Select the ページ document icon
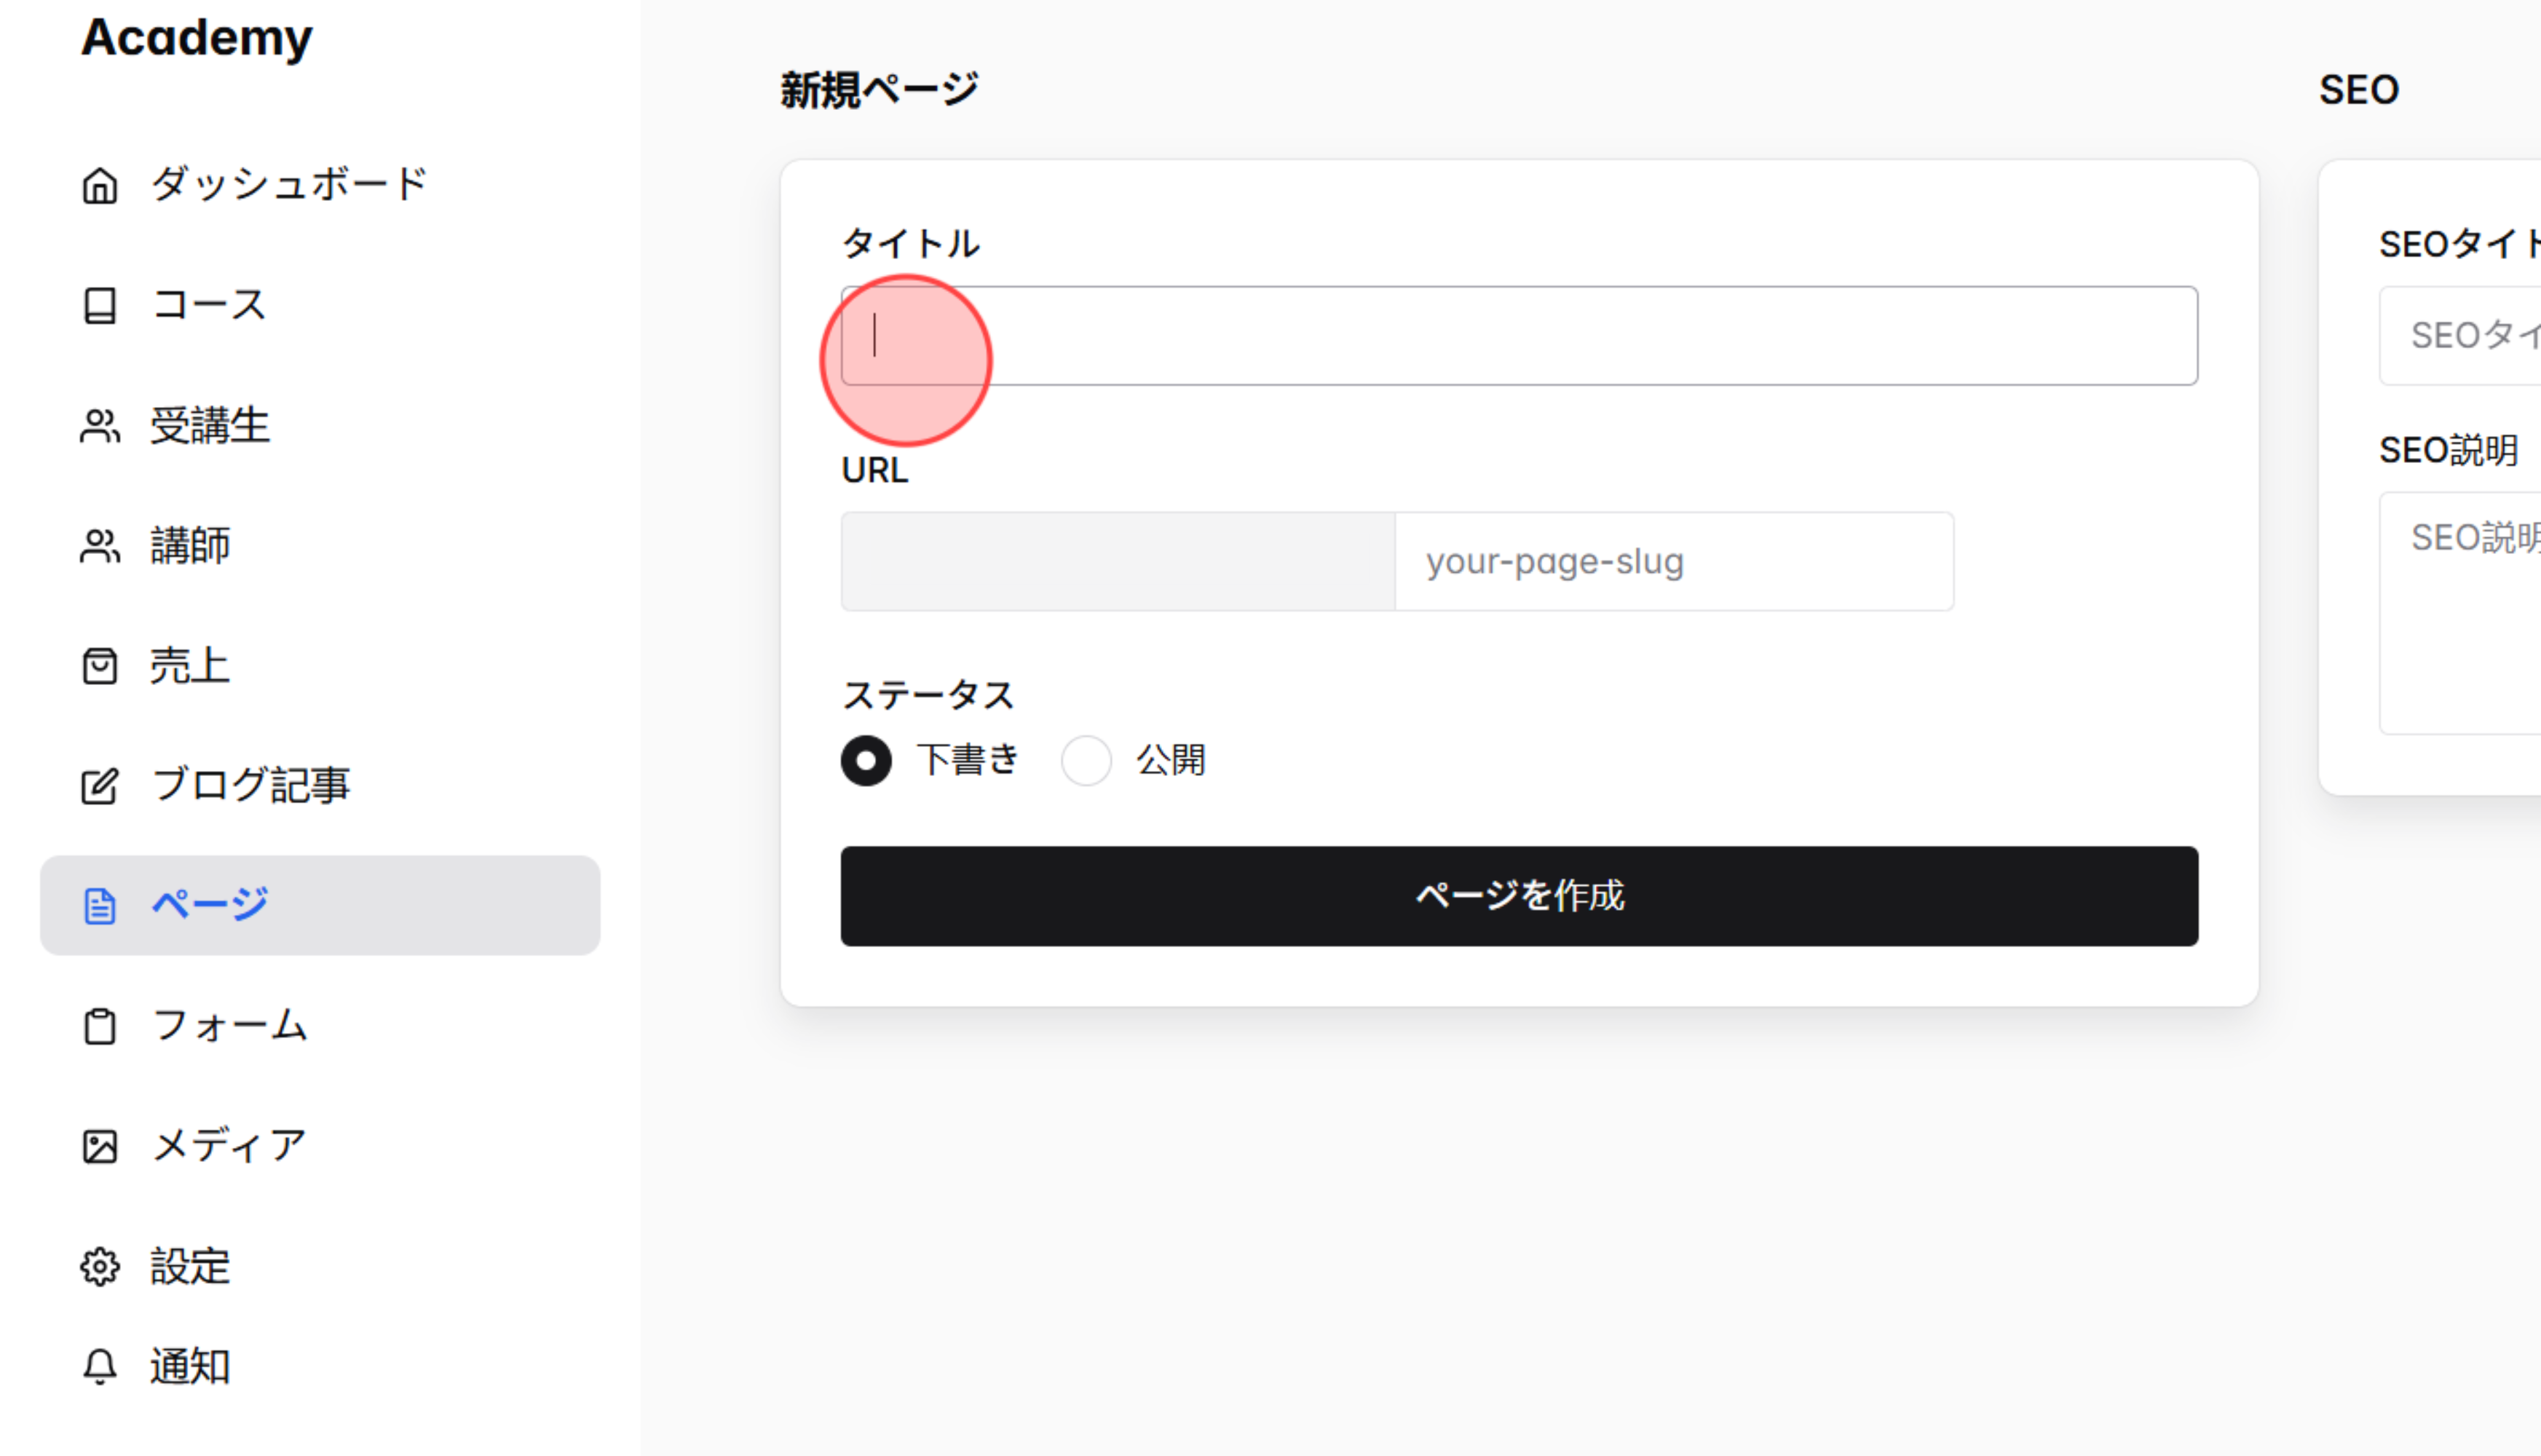This screenshot has height=1456, width=2541. tap(99, 905)
